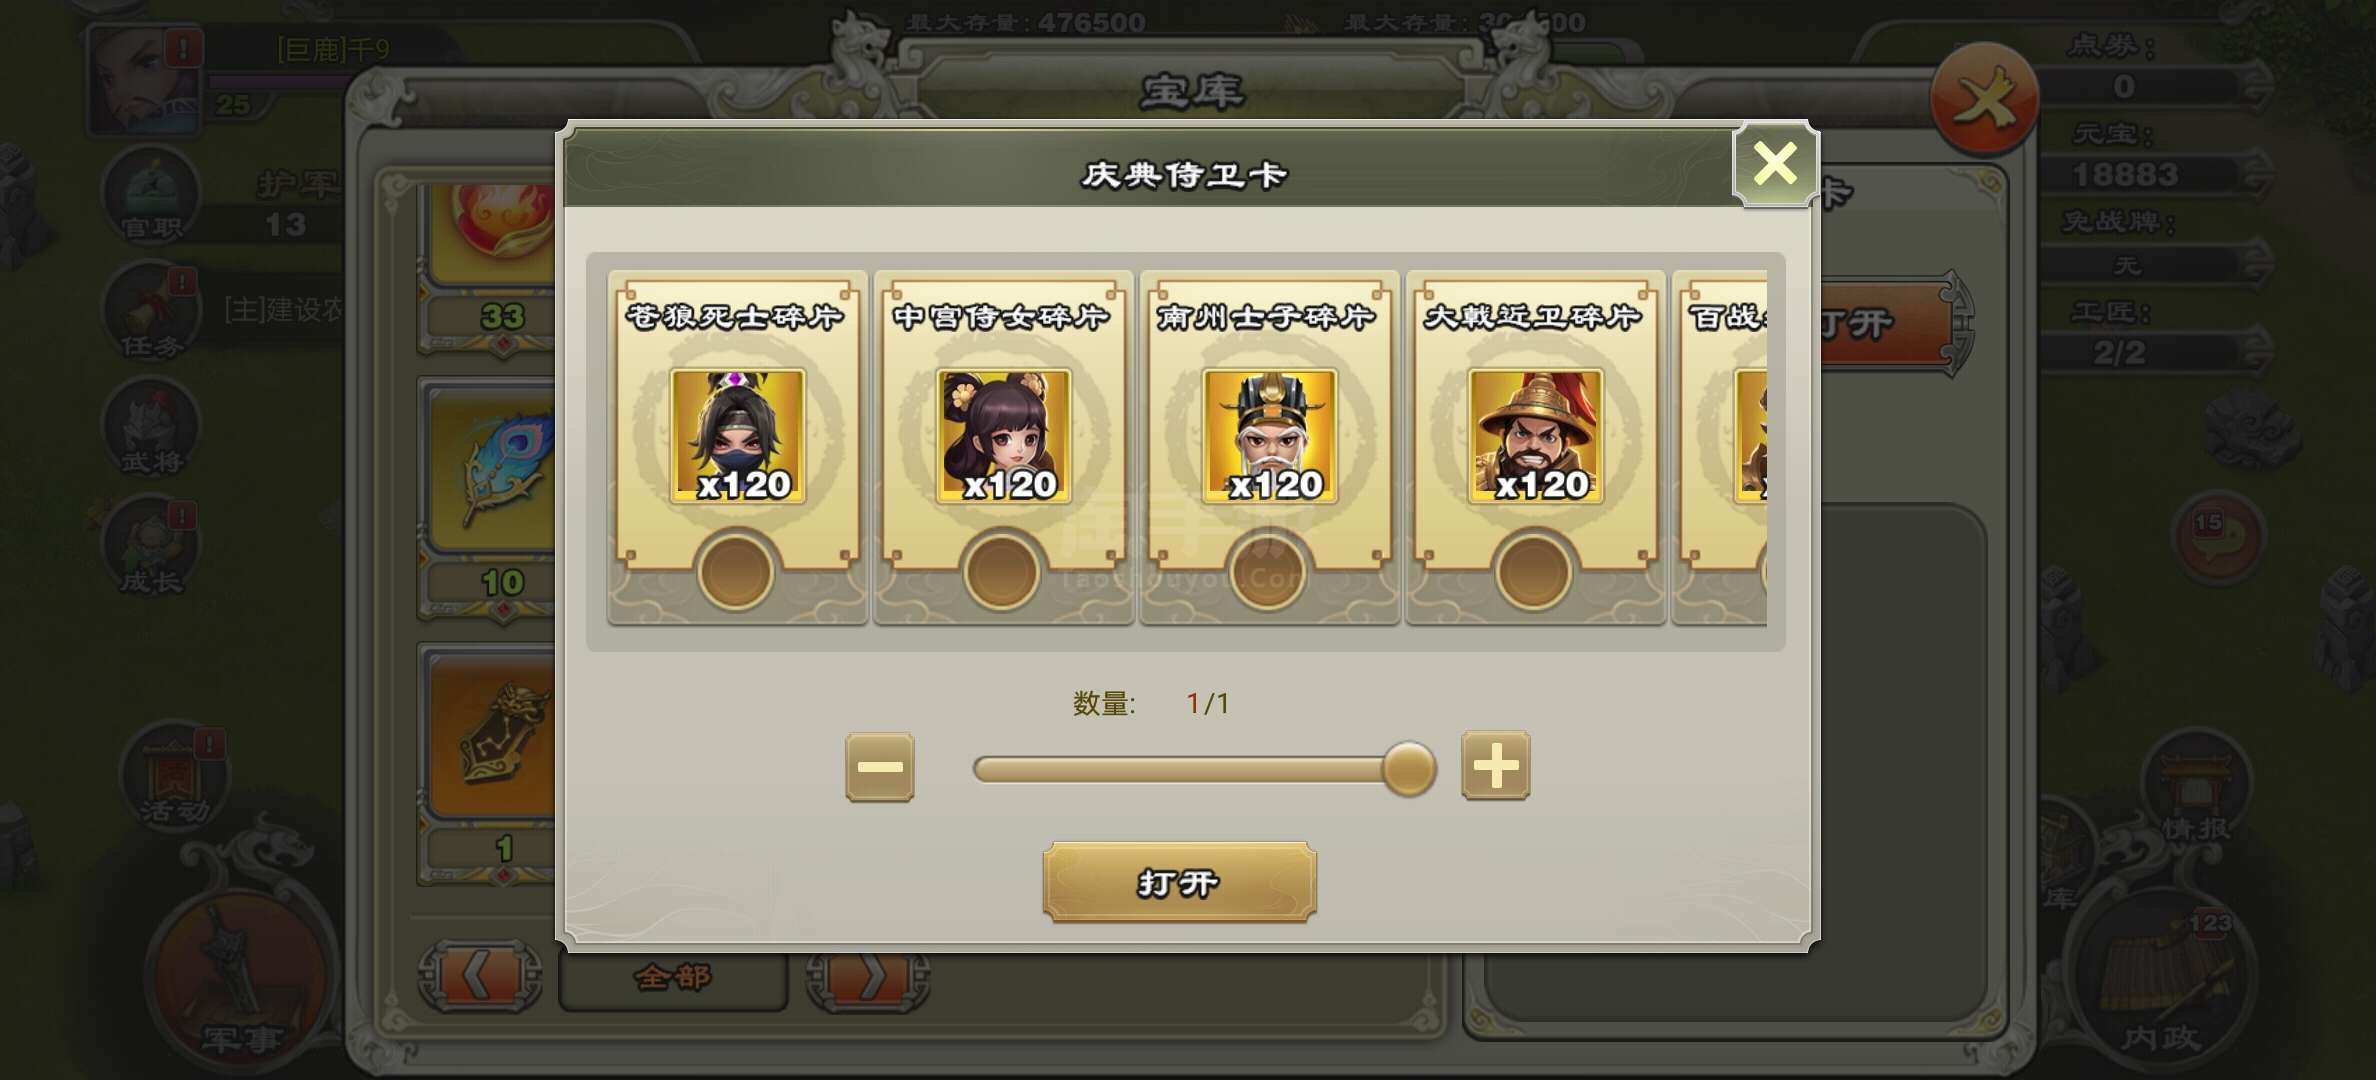Image resolution: width=2376 pixels, height=1080 pixels.
Task: Click the masked 苍狼死士 character portrait
Action: [738, 436]
